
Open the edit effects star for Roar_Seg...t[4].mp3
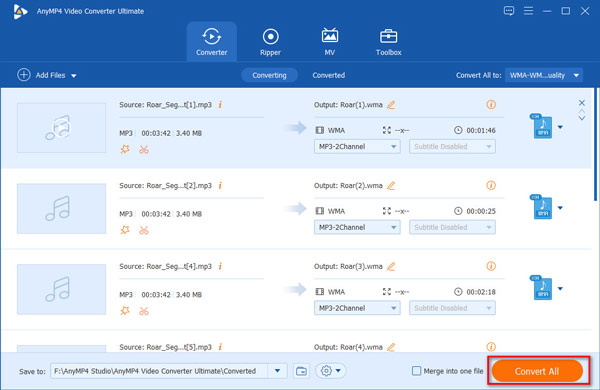pos(125,311)
